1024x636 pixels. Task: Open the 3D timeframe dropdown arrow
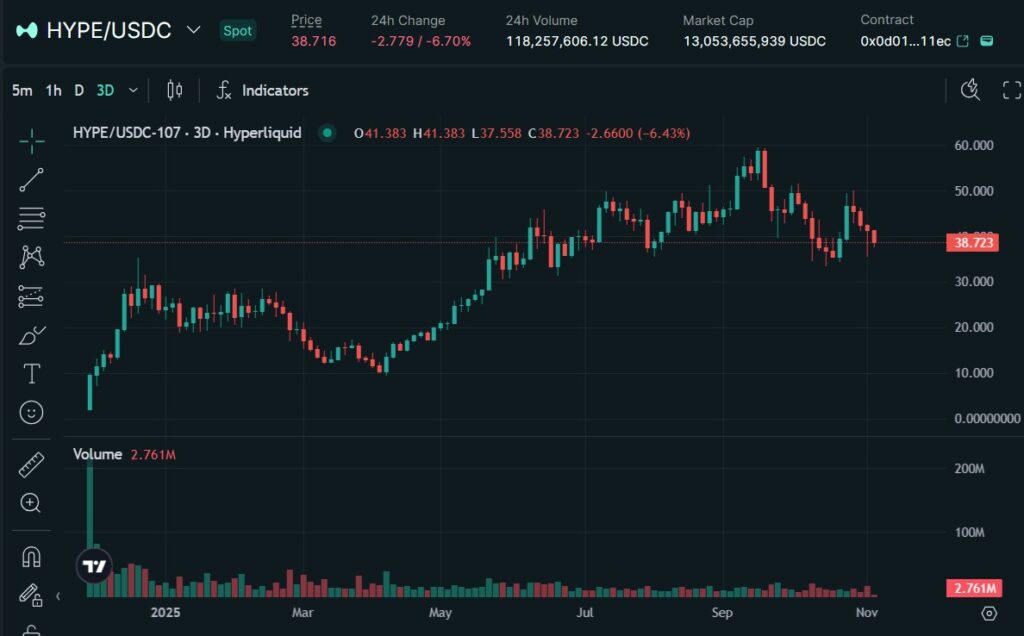pos(131,90)
